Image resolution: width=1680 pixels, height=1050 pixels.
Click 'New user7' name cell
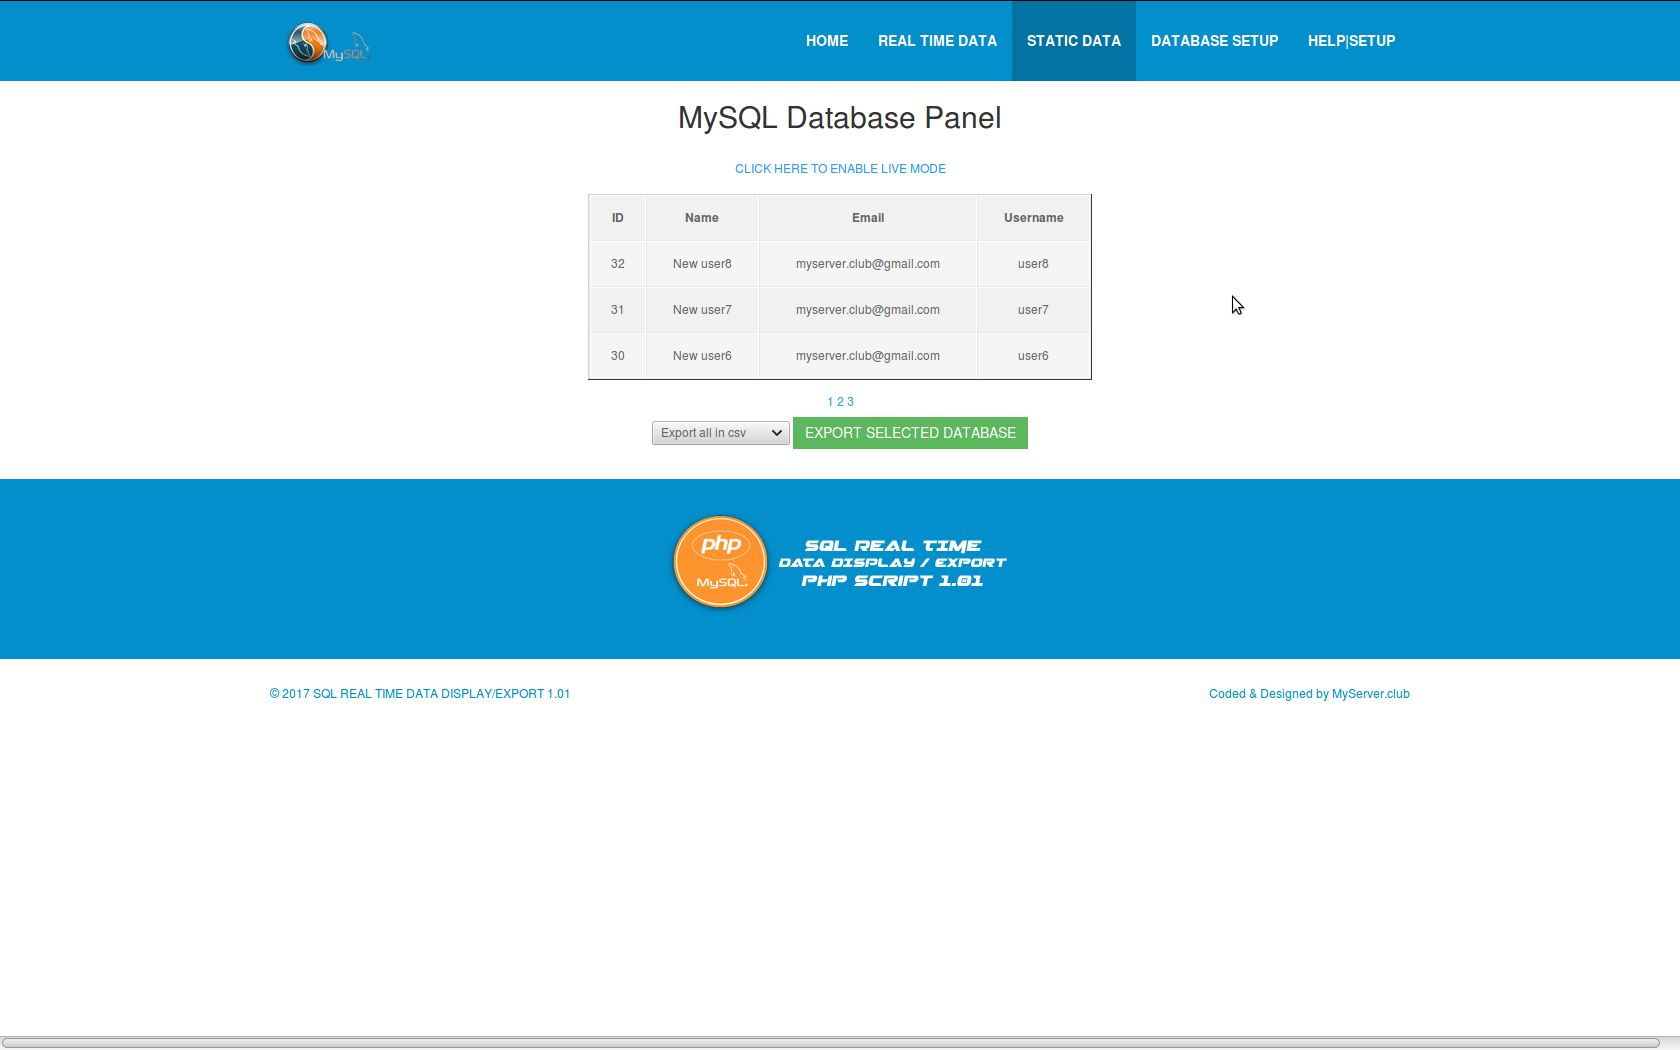point(702,310)
